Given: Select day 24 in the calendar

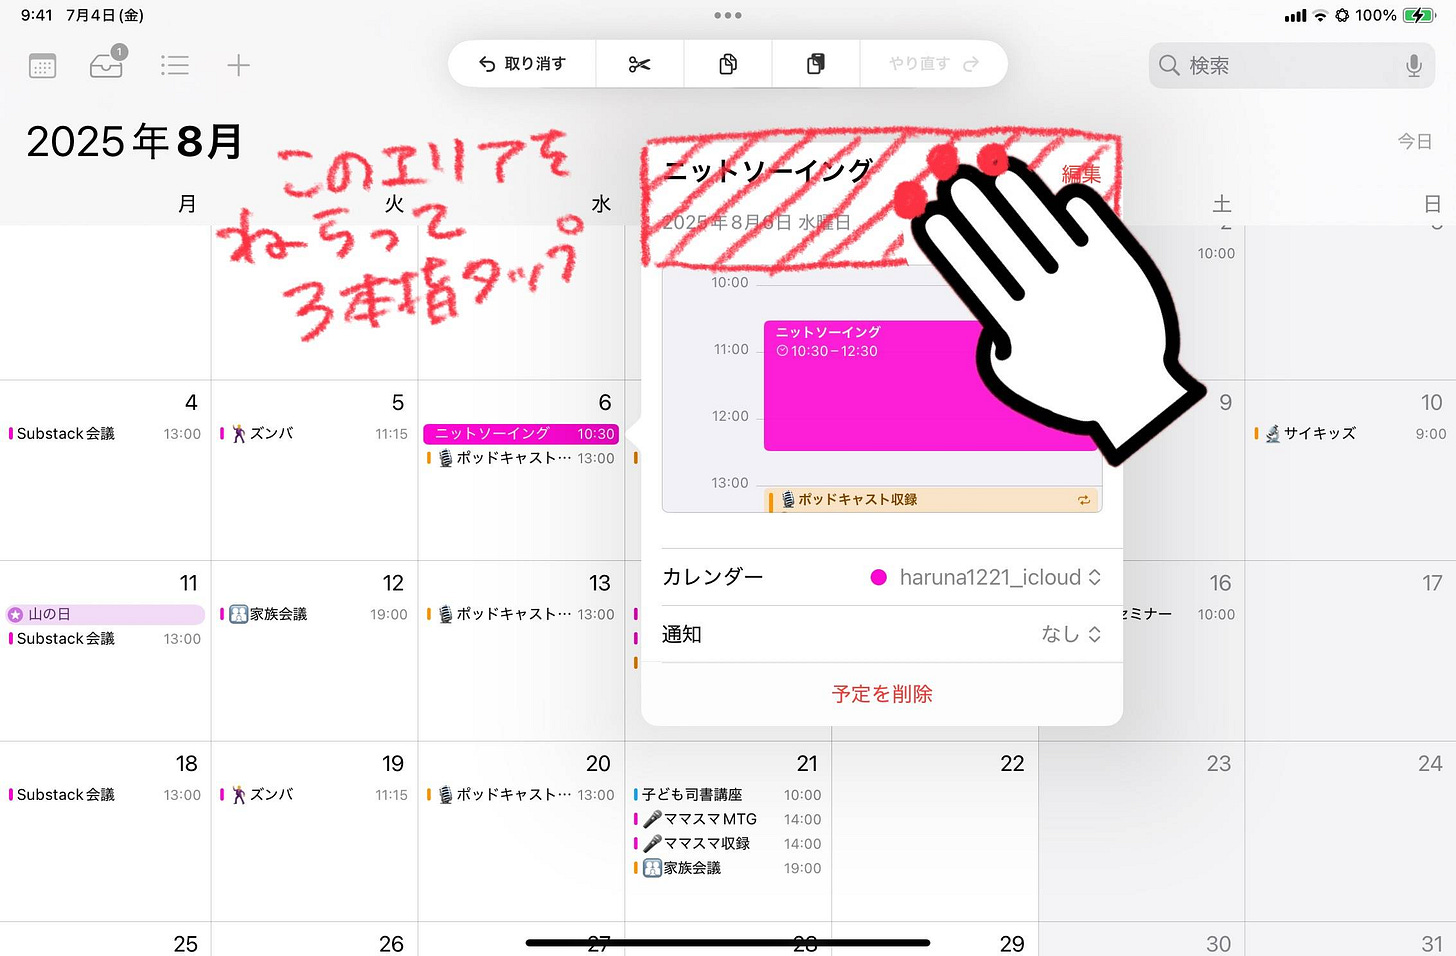Looking at the screenshot, I should pyautogui.click(x=1430, y=764).
